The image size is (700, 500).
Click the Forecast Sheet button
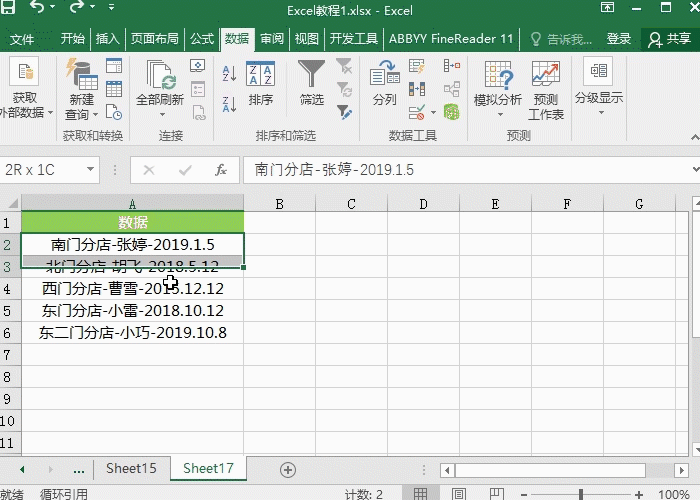(x=546, y=89)
